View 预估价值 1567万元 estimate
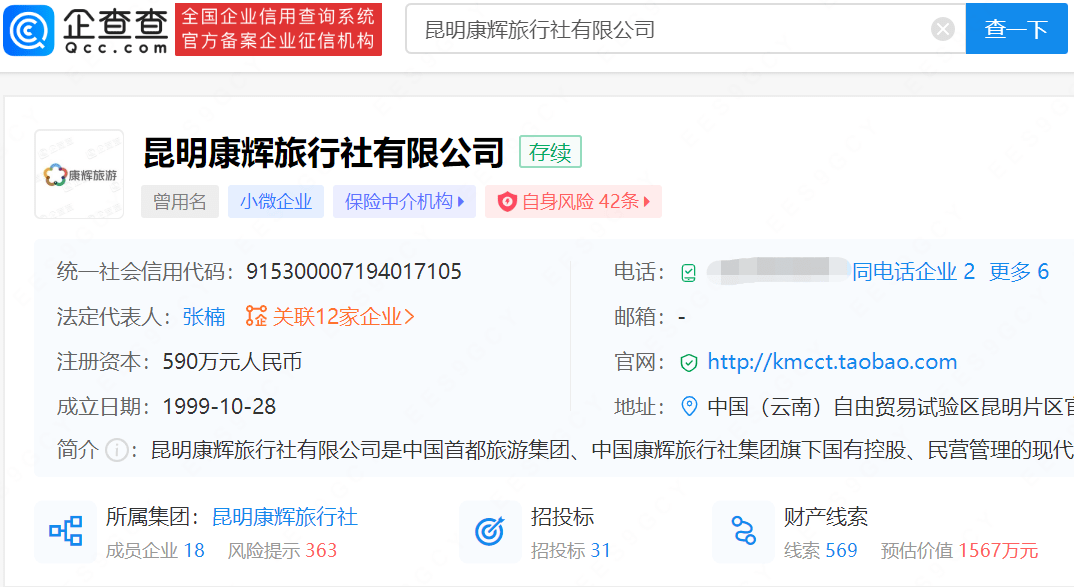 (x=960, y=551)
